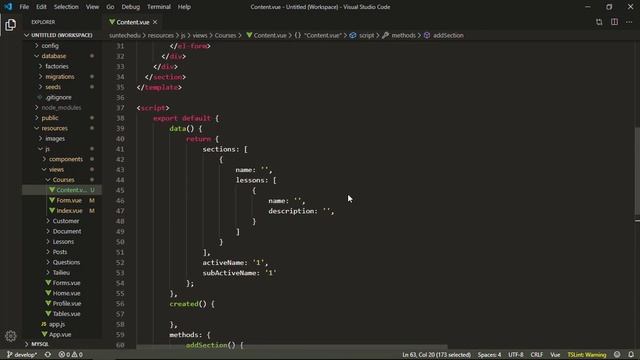This screenshot has height=360, width=640.
Task: Click the vertical editor scrollbar
Action: coord(637,171)
